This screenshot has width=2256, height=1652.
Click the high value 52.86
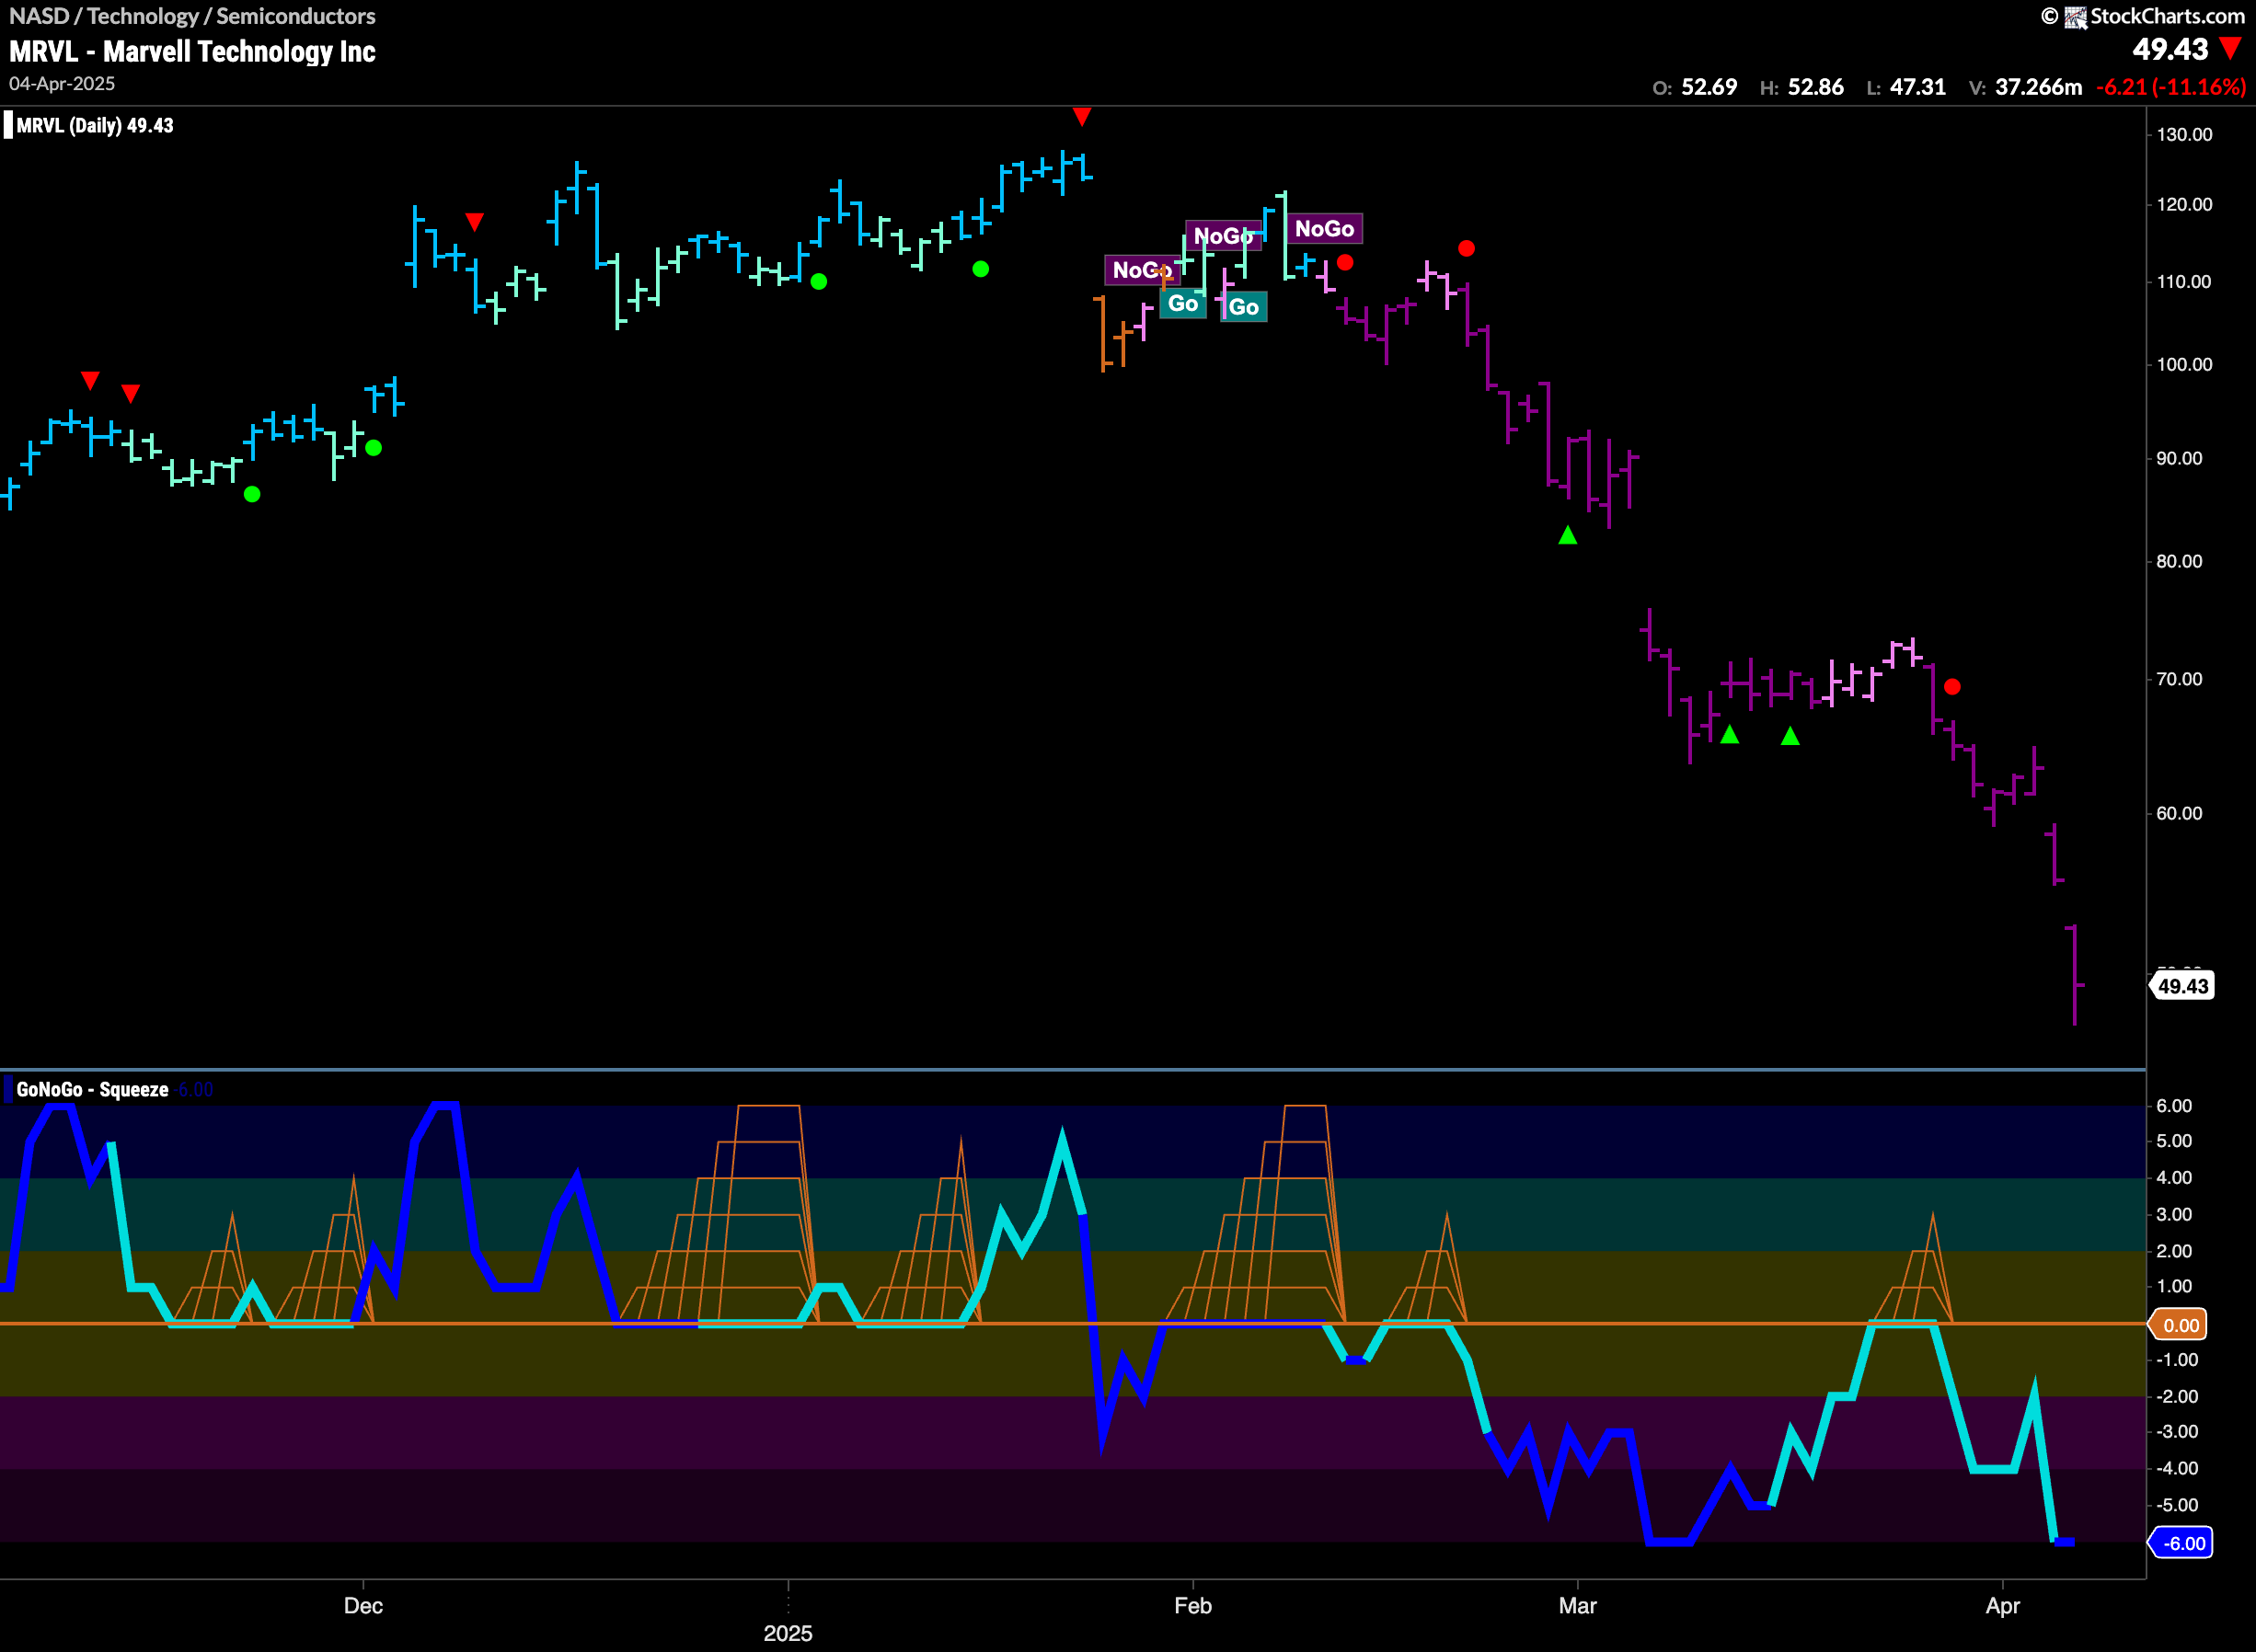(1815, 87)
